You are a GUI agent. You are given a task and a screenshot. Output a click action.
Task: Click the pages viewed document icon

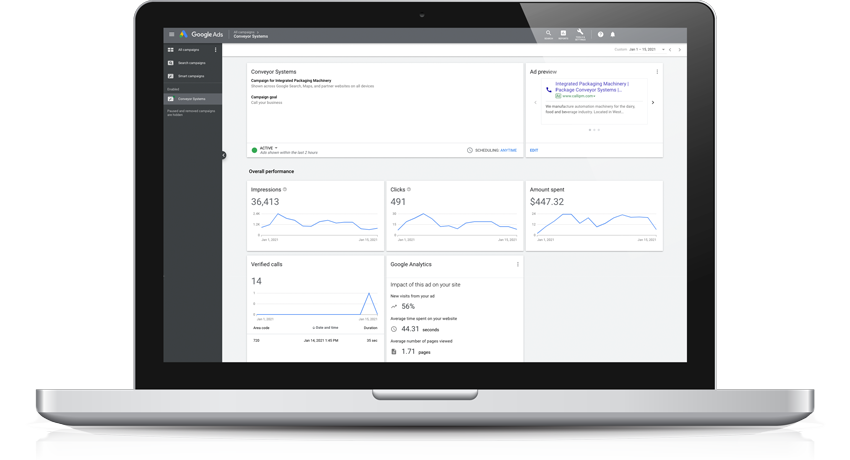click(394, 352)
